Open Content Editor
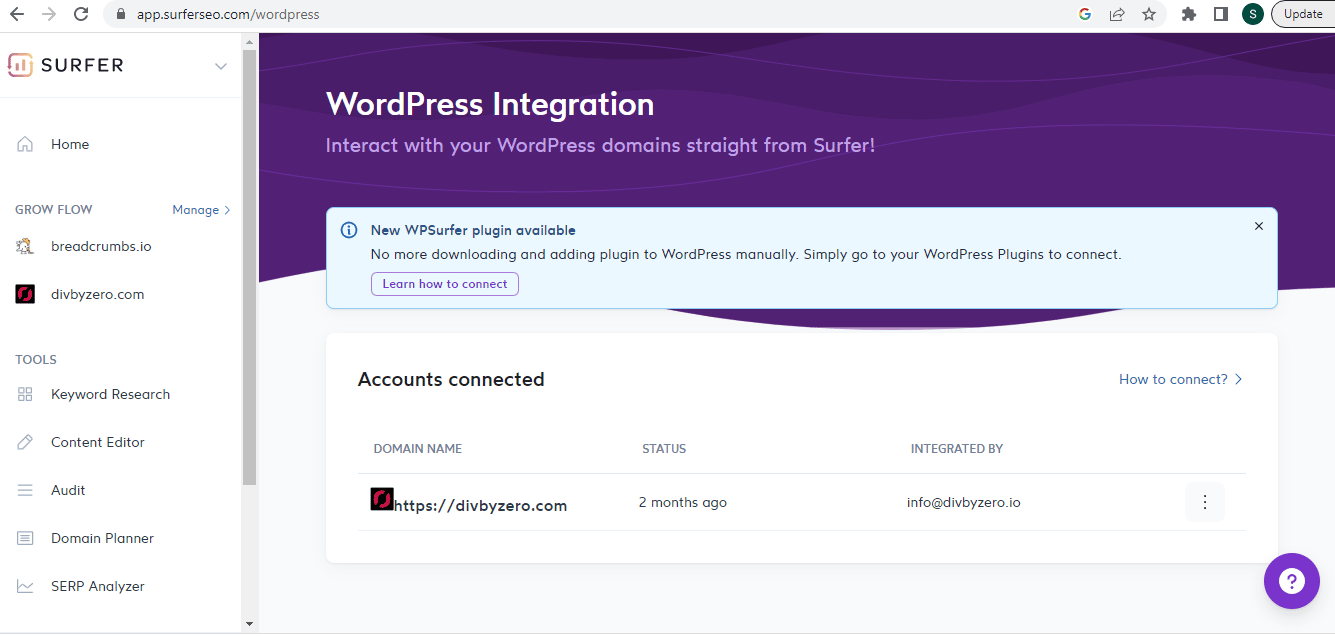This screenshot has height=636, width=1335. 98,442
